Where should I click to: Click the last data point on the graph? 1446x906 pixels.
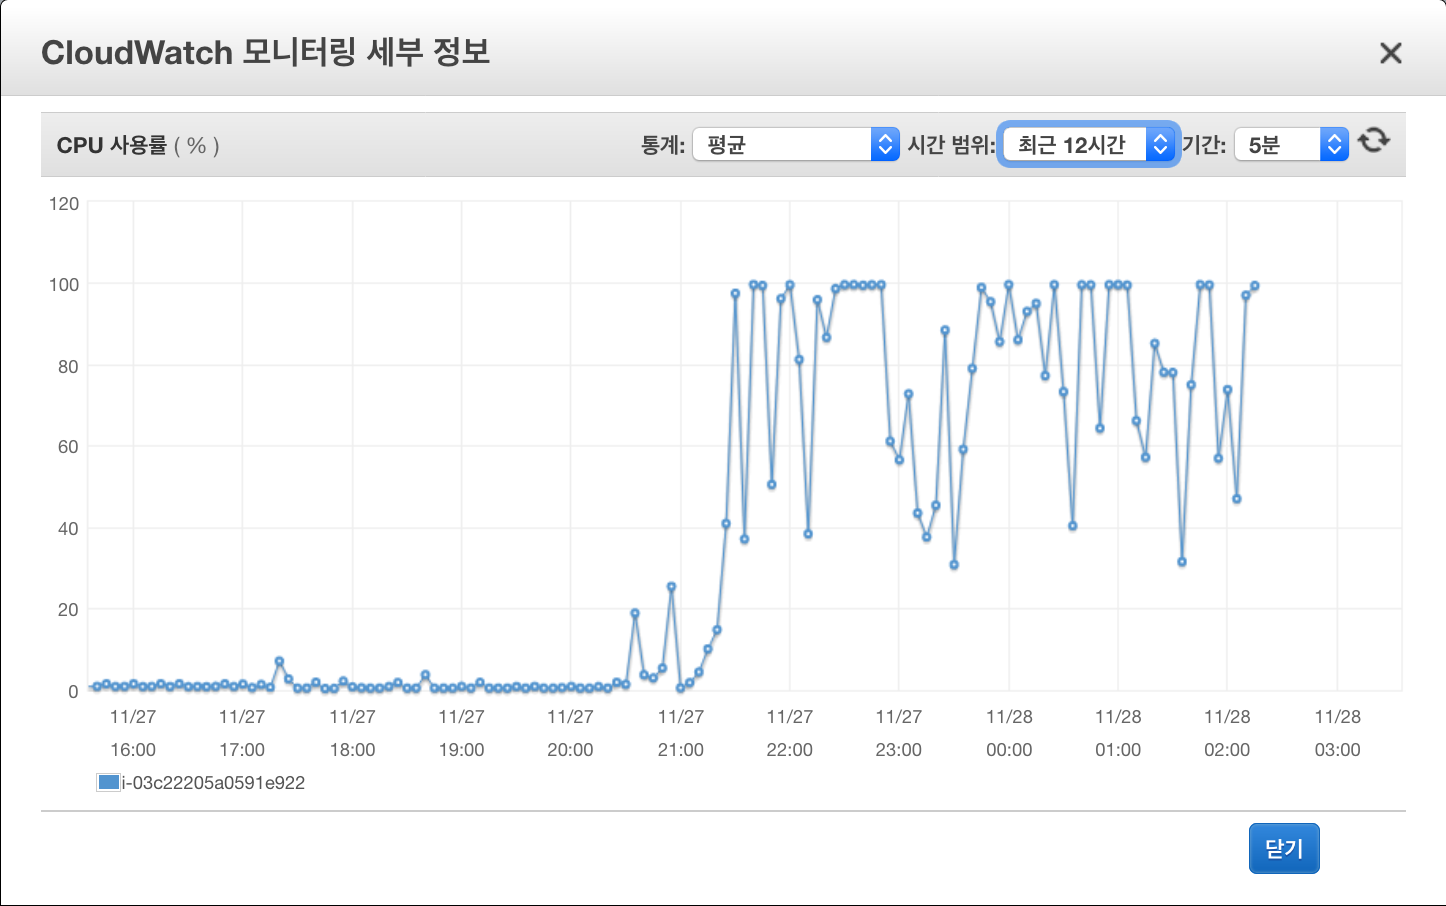tap(1255, 286)
